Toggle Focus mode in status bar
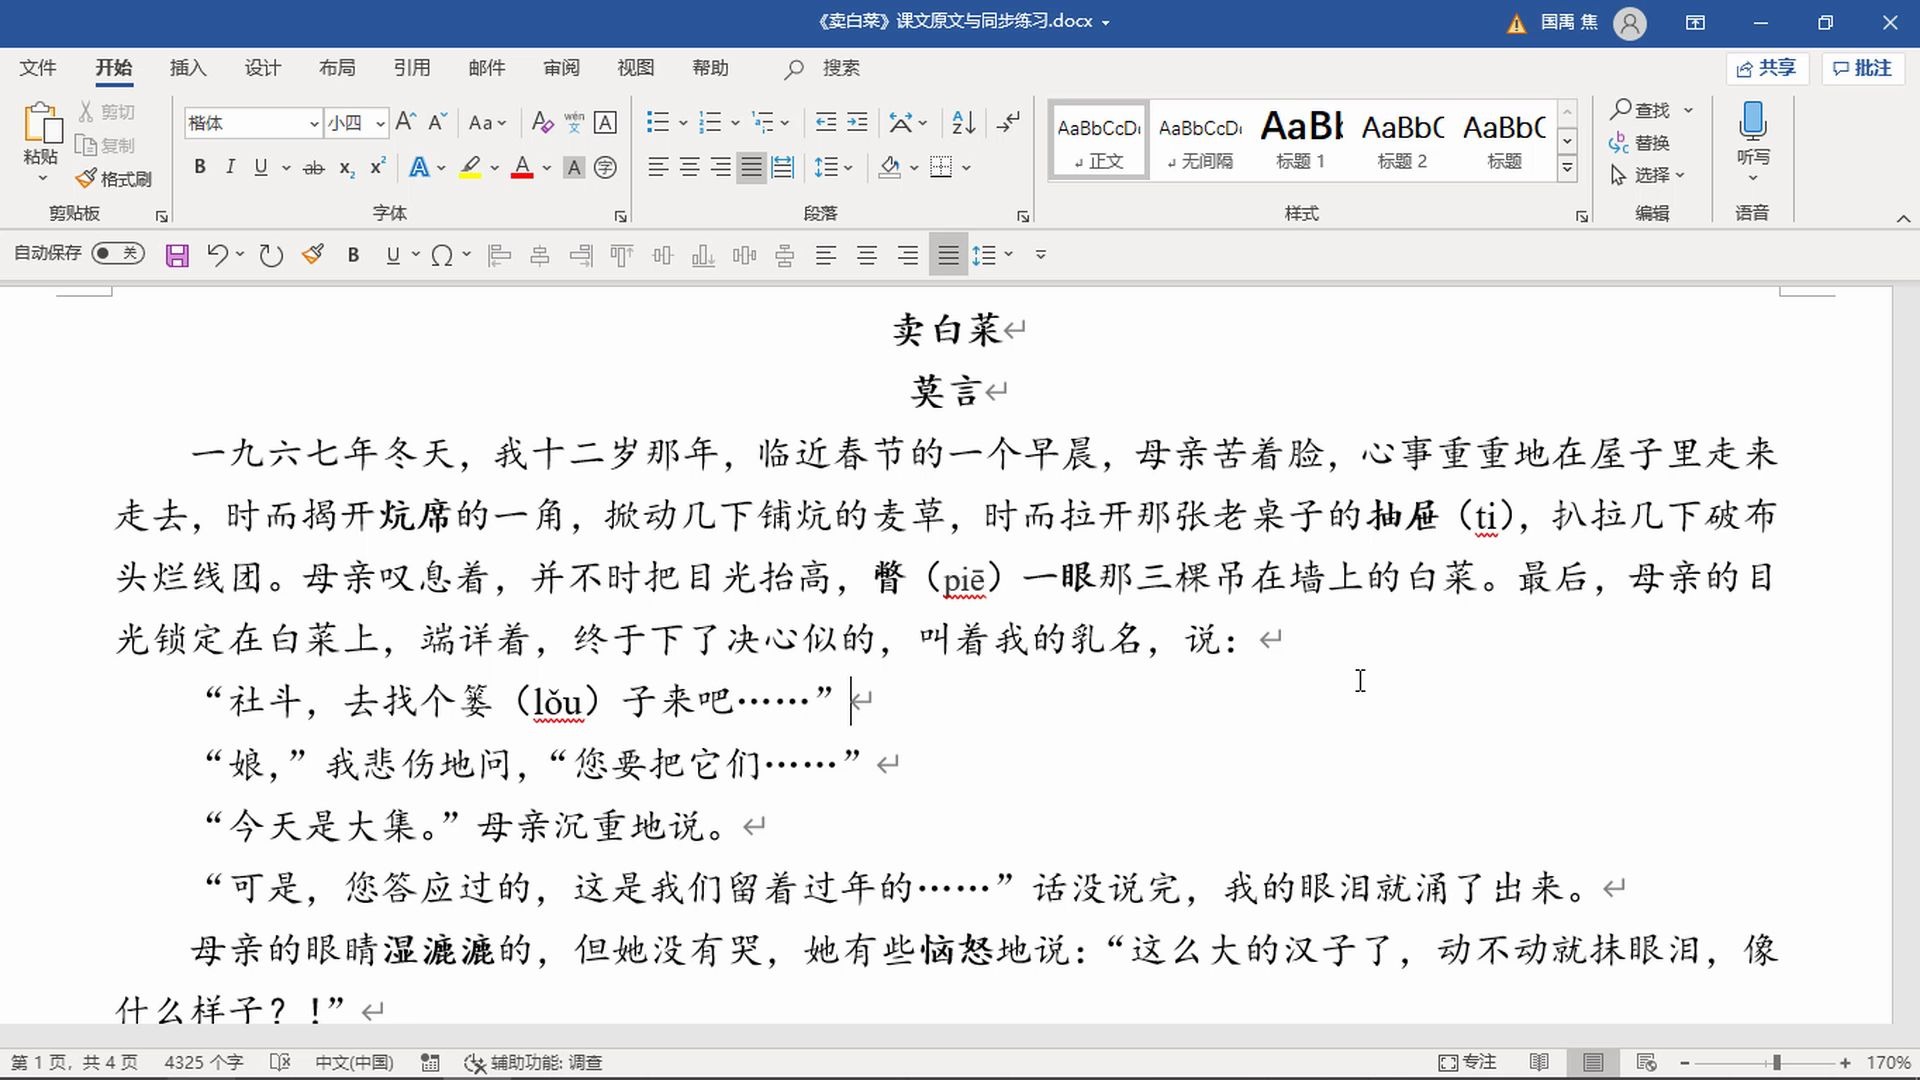This screenshot has height=1080, width=1920. click(1467, 1062)
